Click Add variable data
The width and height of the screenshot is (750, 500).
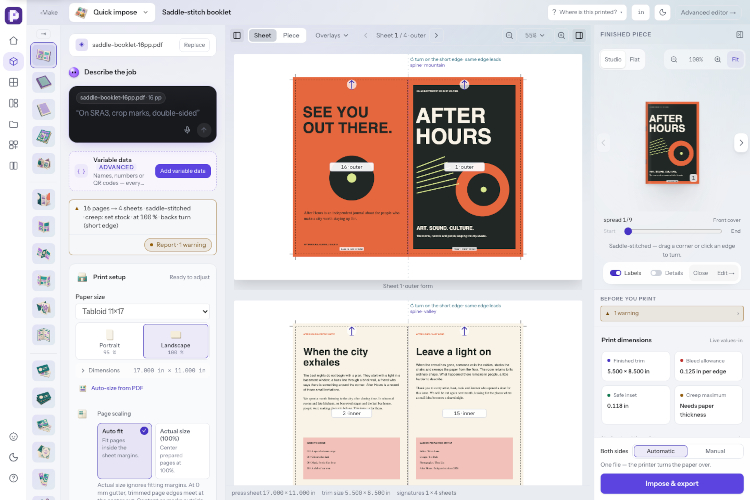183,171
